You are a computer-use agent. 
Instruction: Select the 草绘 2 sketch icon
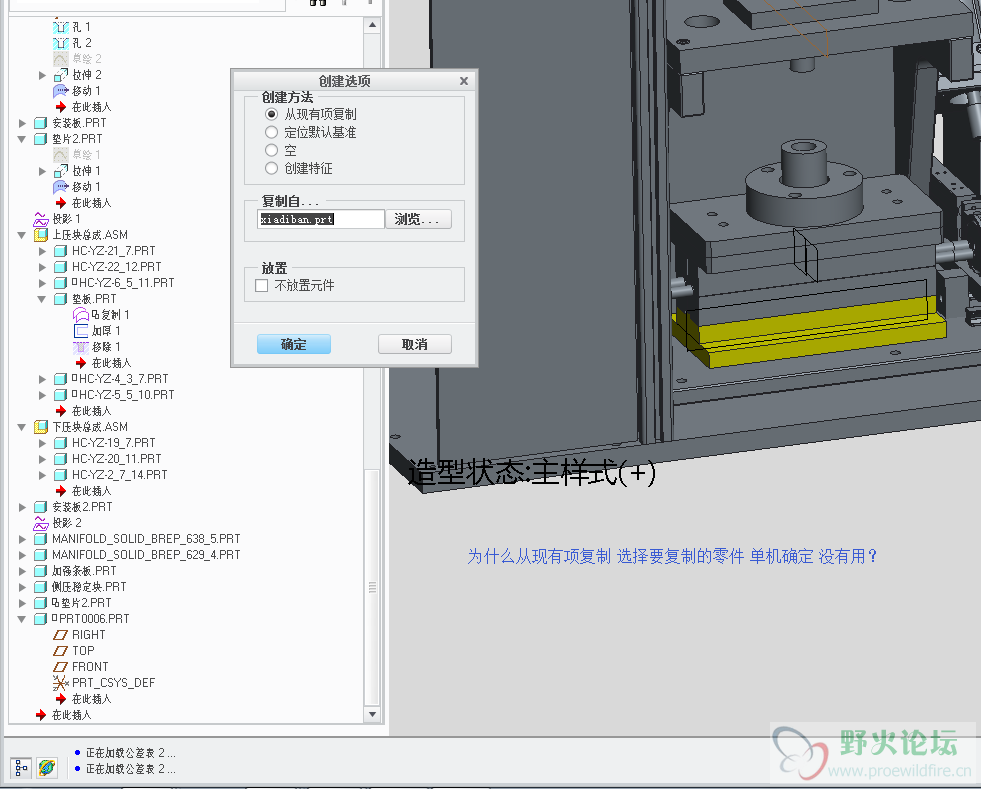[x=61, y=59]
